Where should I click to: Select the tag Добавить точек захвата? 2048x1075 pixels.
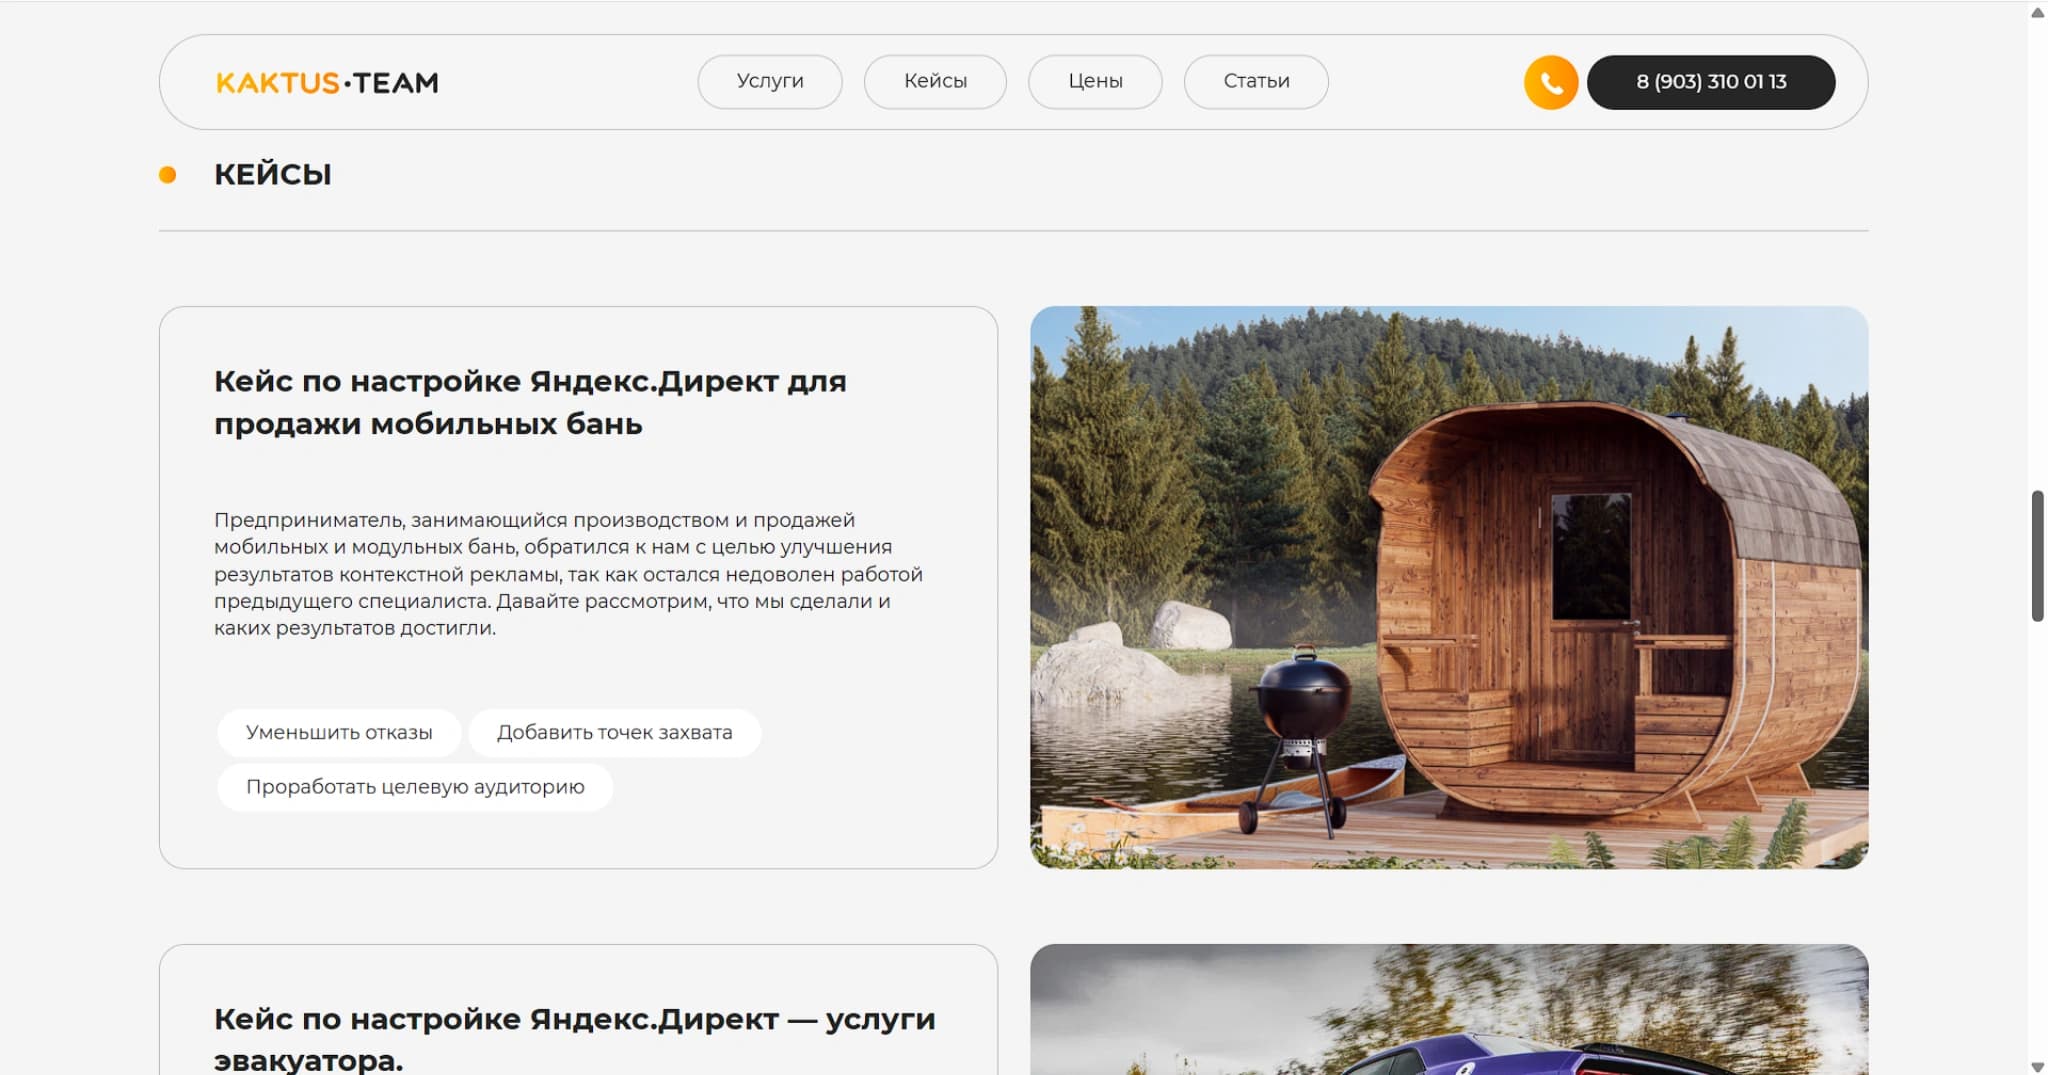coord(615,732)
